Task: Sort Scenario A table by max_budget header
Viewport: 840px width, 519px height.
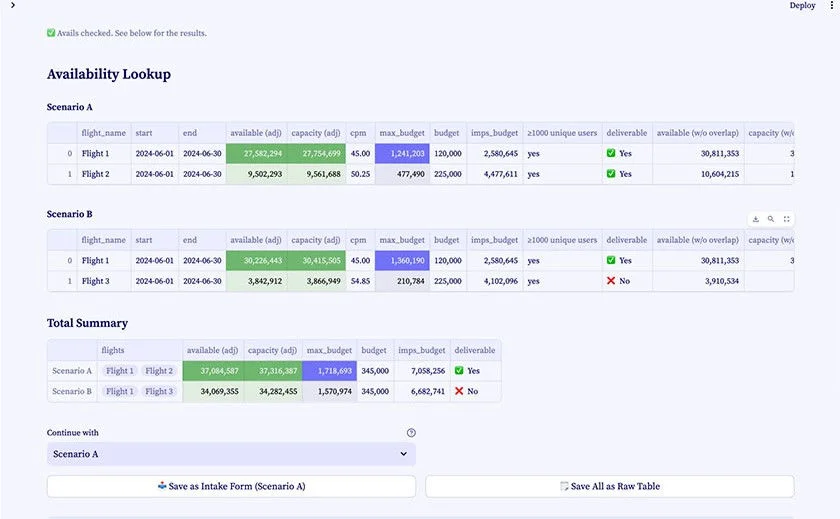Action: pyautogui.click(x=402, y=133)
